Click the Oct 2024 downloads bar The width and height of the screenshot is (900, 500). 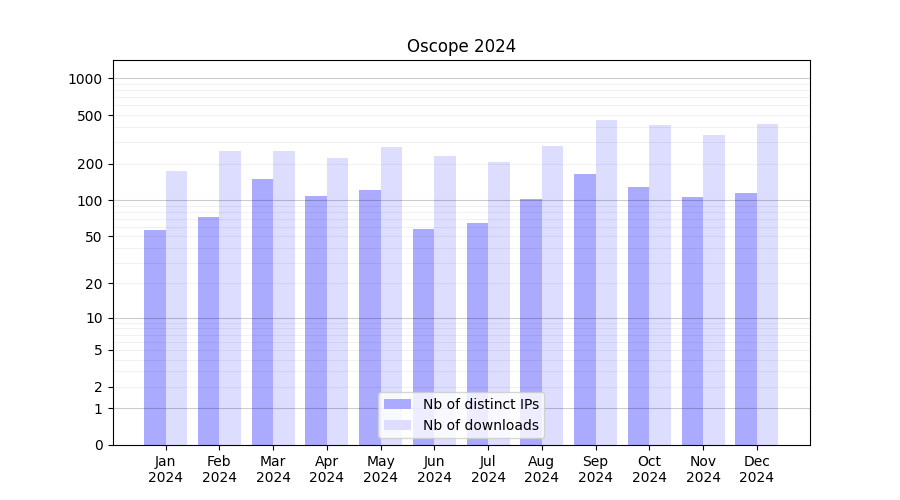click(660, 285)
